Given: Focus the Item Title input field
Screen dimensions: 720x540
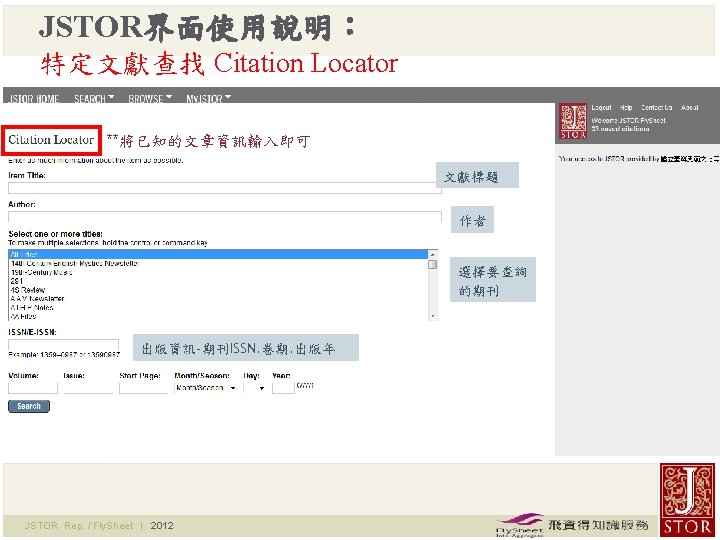Looking at the screenshot, I should click(x=225, y=188).
